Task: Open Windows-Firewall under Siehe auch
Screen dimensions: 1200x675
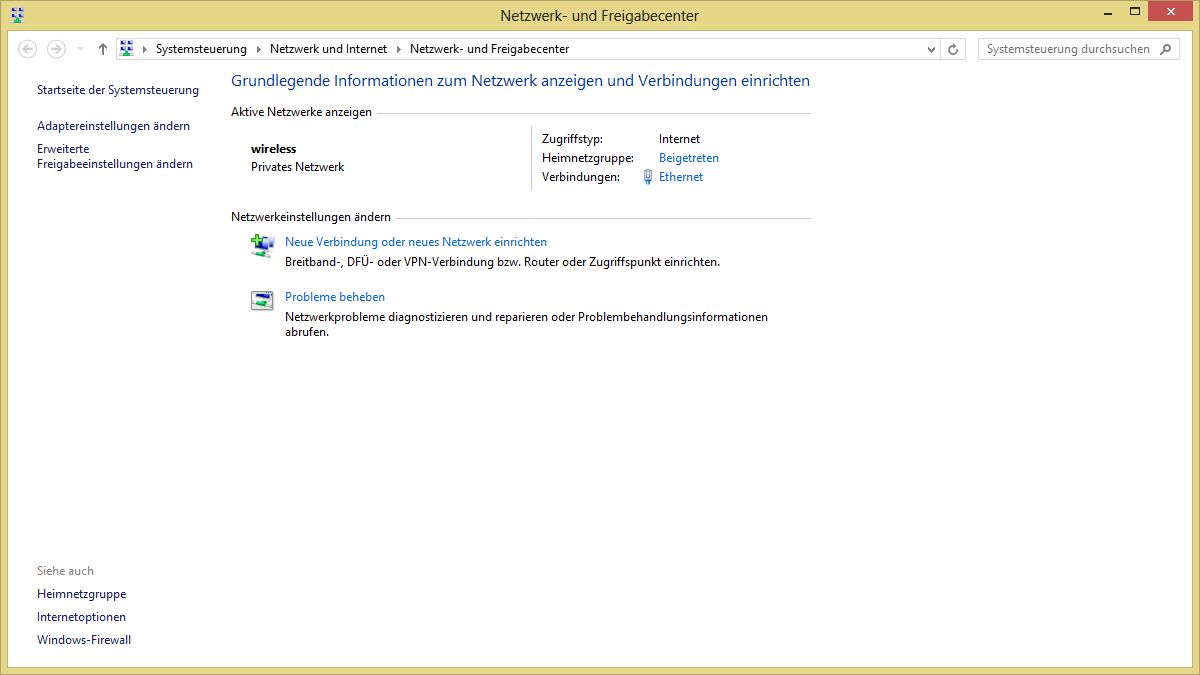Action: pyautogui.click(x=84, y=640)
